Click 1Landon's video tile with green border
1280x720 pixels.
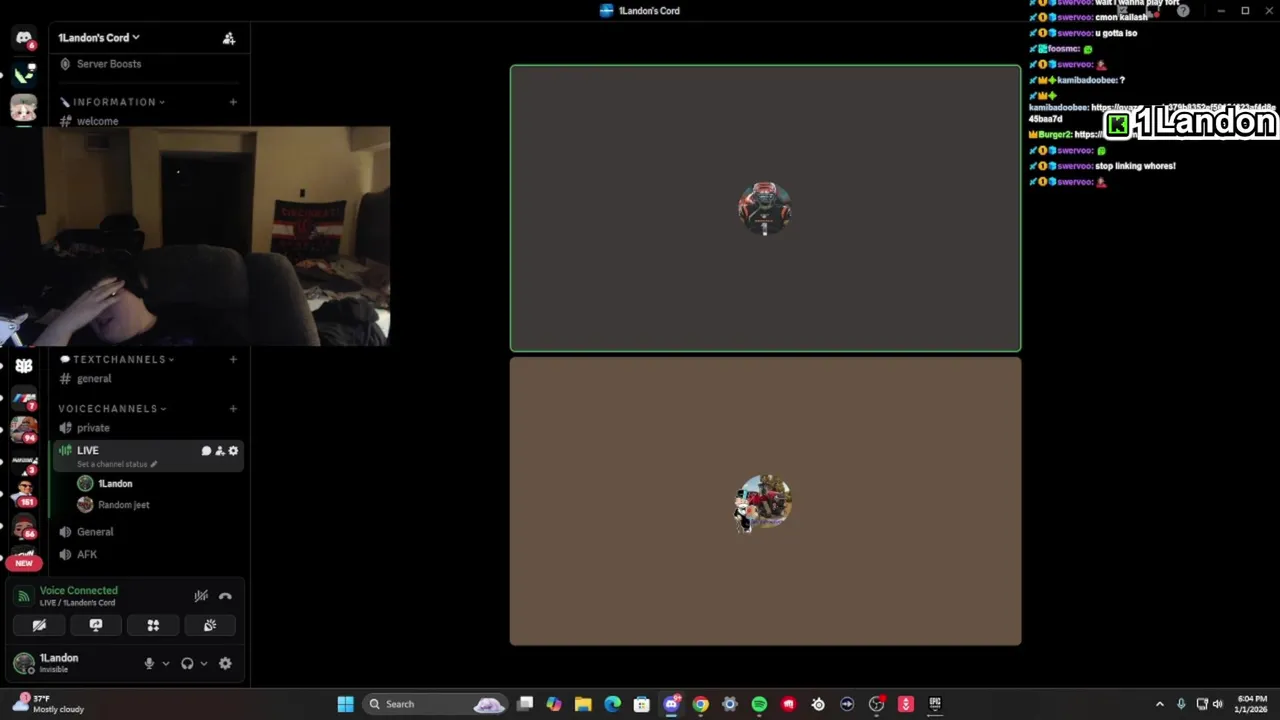tap(765, 209)
